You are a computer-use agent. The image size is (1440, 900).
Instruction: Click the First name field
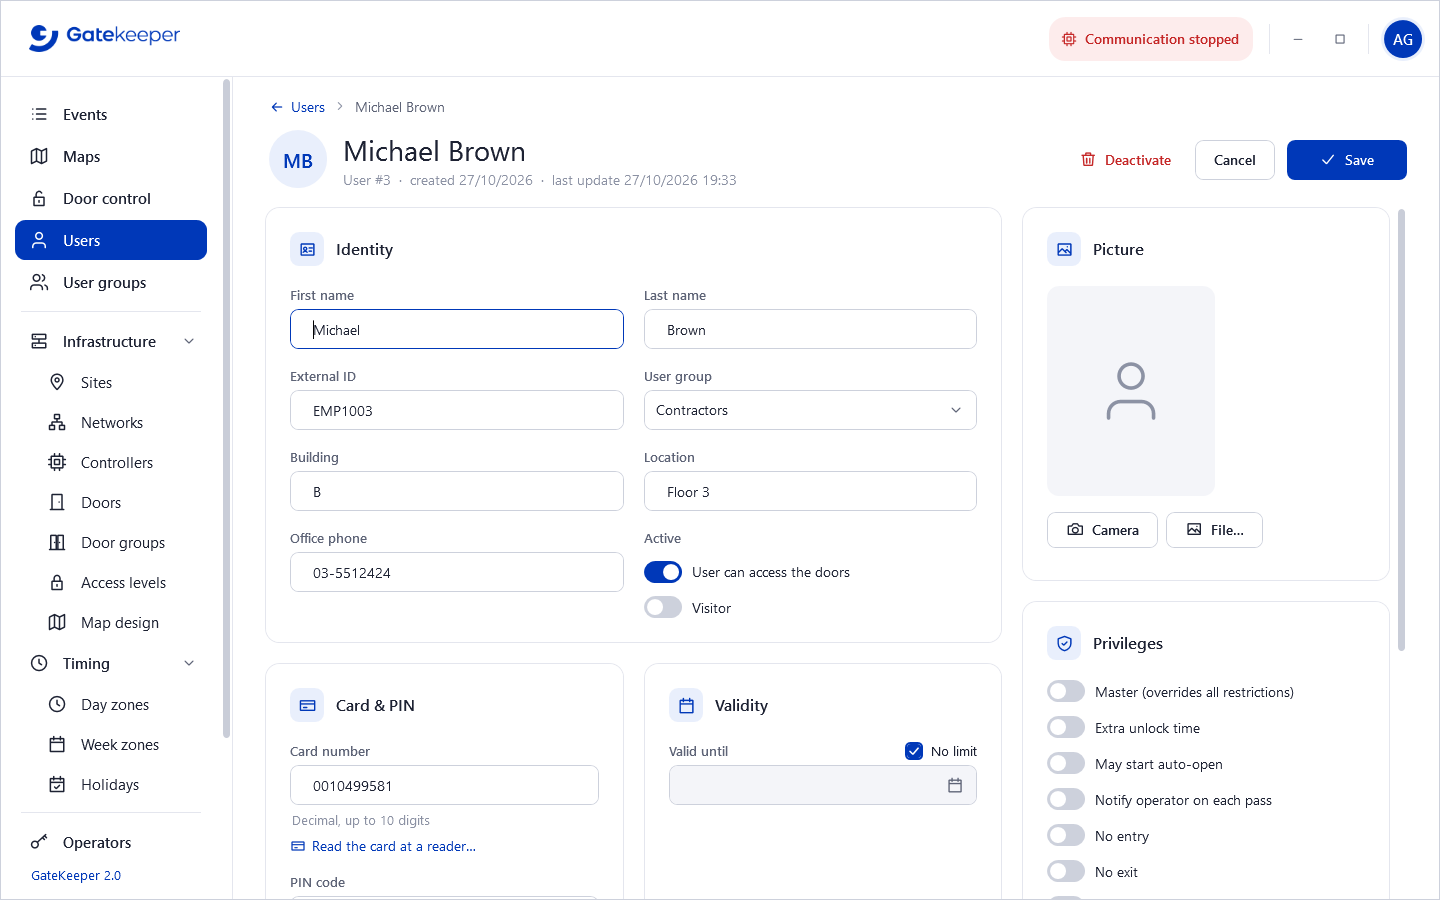coord(457,329)
